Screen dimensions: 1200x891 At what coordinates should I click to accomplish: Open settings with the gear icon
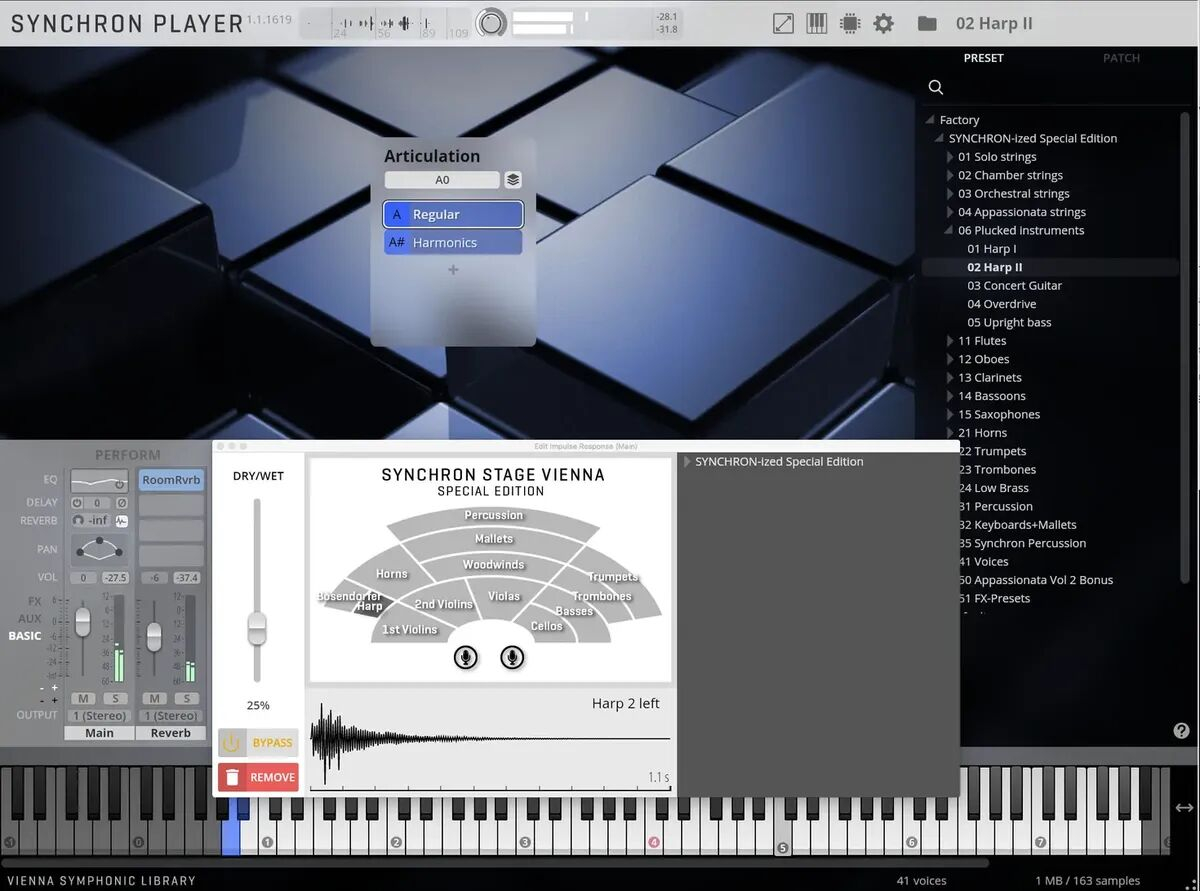click(x=883, y=23)
